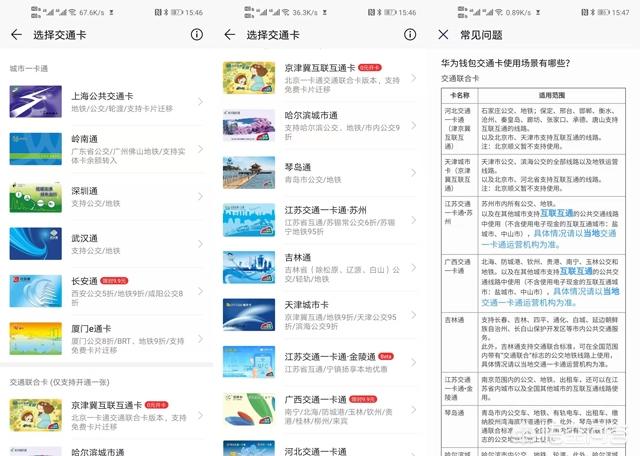Tap the 厦门e通卡 card image
Image resolution: width=640 pixels, height=456 pixels.
coord(36,338)
